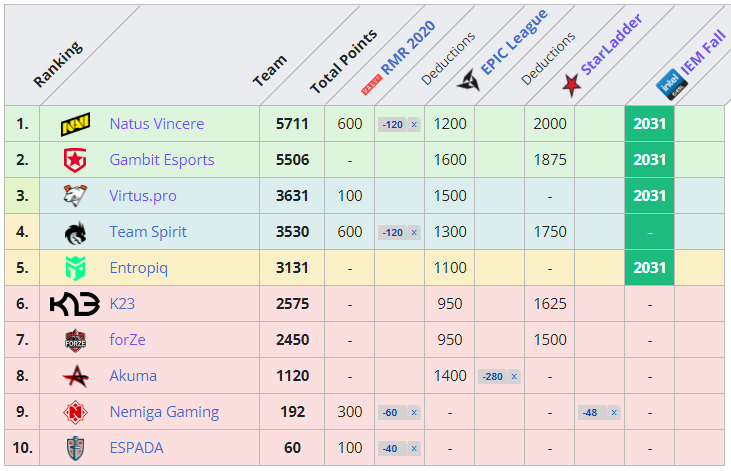The height and width of the screenshot is (471, 731).
Task: Click the Valve icon beside RMR 2020
Action: point(372,85)
